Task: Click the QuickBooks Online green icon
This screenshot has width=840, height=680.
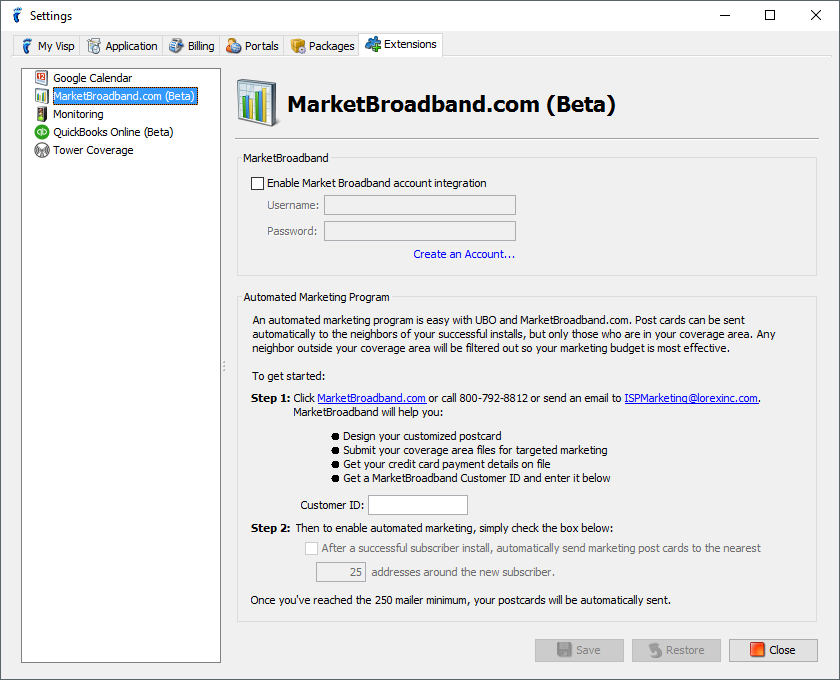Action: click(x=42, y=132)
